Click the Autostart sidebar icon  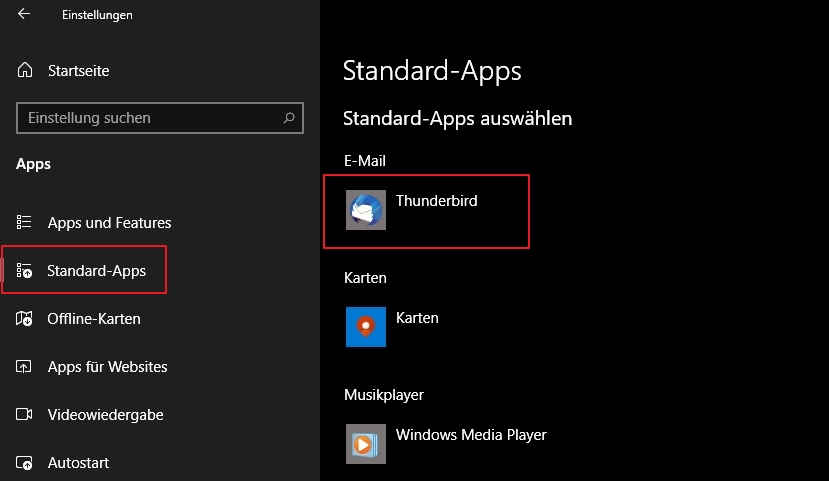tap(25, 463)
